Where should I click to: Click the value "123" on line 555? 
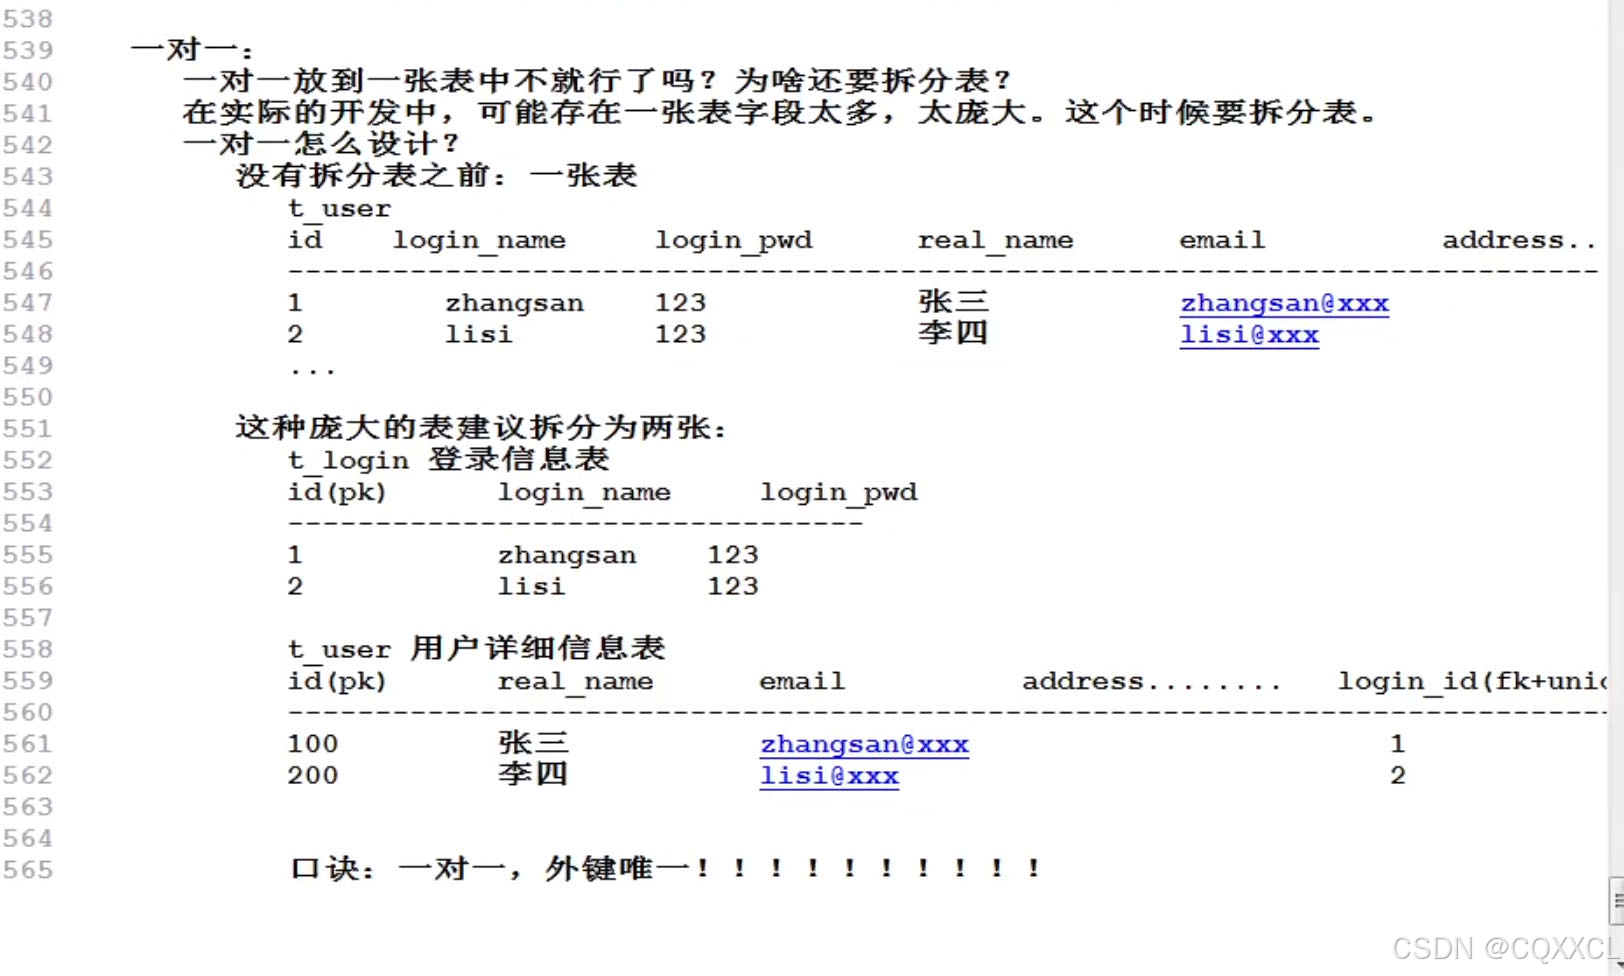click(x=734, y=555)
